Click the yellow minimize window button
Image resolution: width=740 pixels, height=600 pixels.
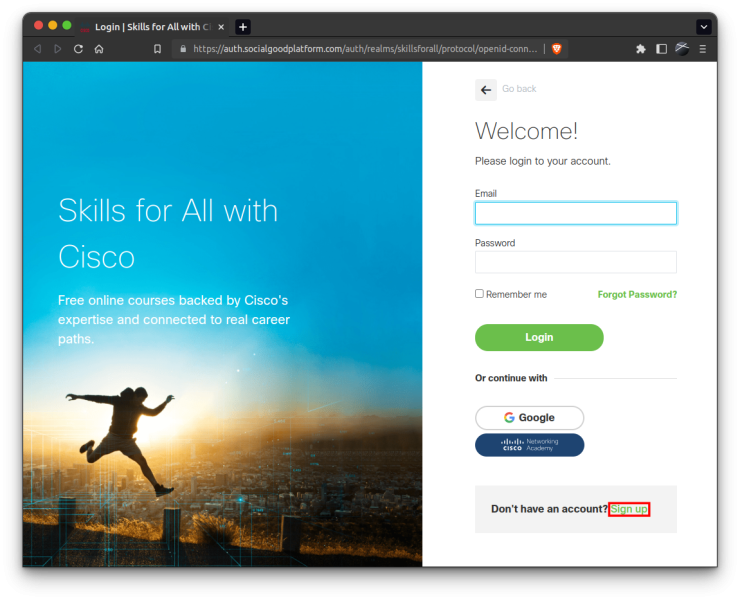53,25
